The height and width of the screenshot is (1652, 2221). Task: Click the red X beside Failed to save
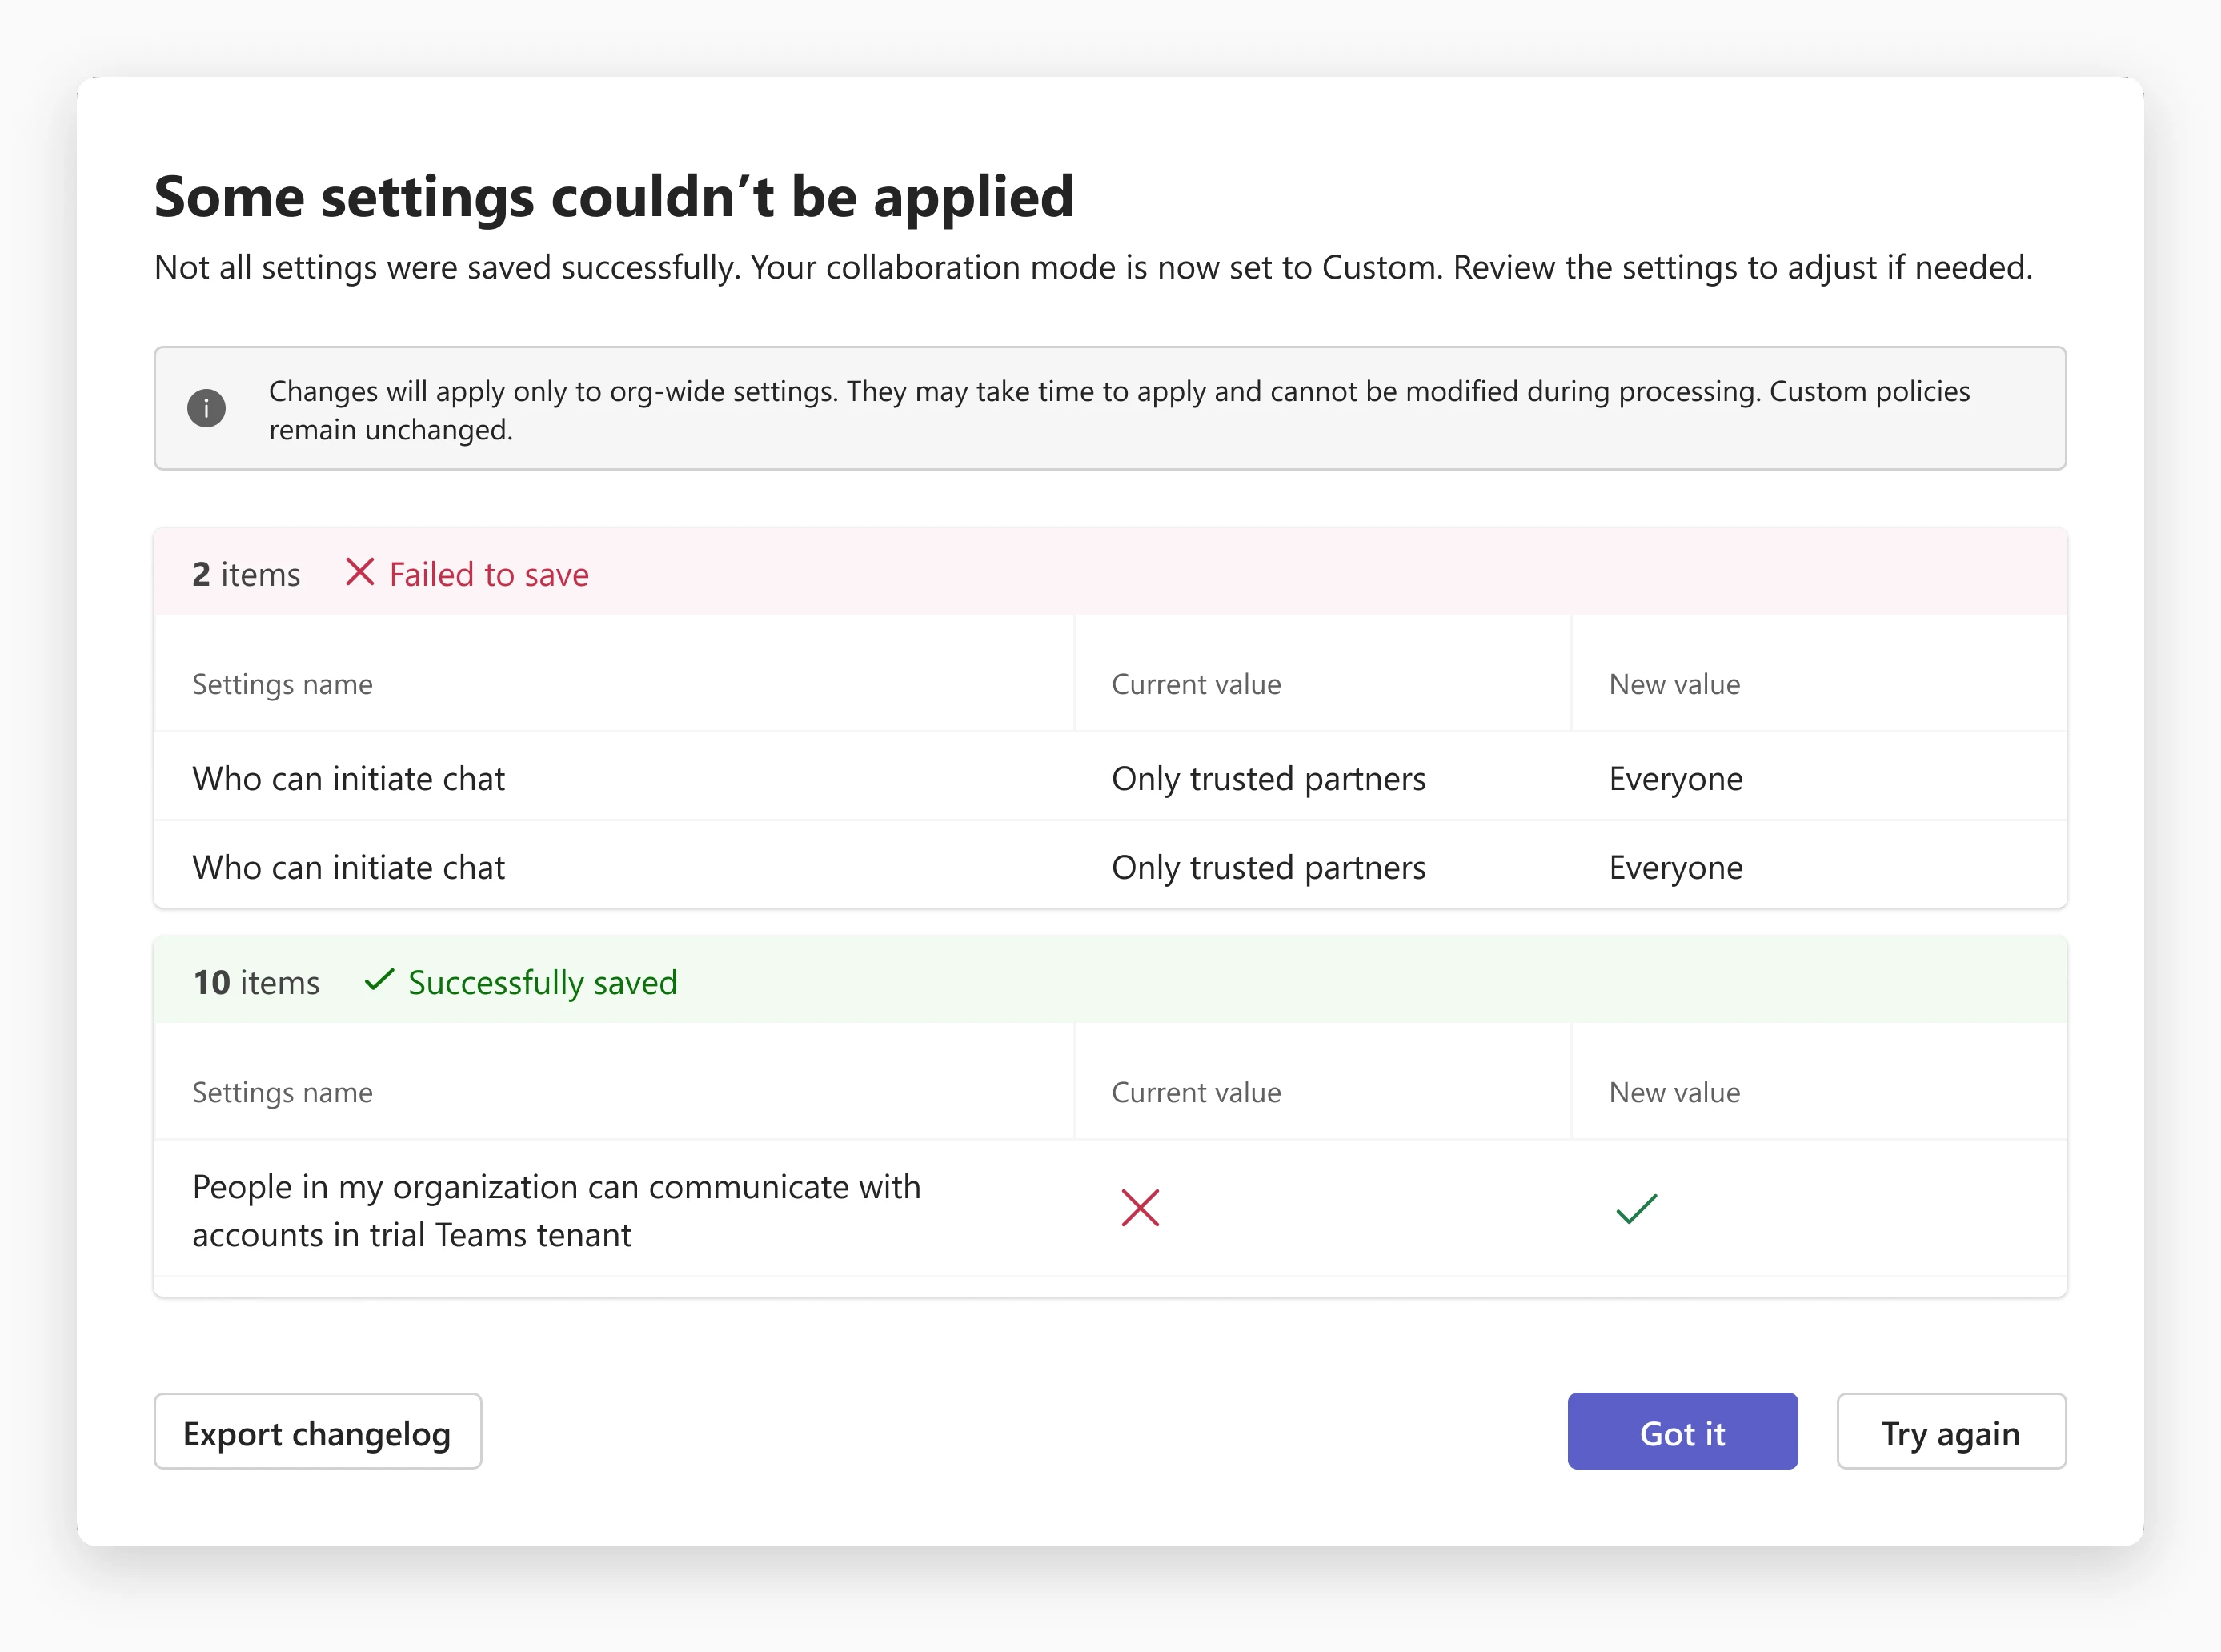pos(359,573)
